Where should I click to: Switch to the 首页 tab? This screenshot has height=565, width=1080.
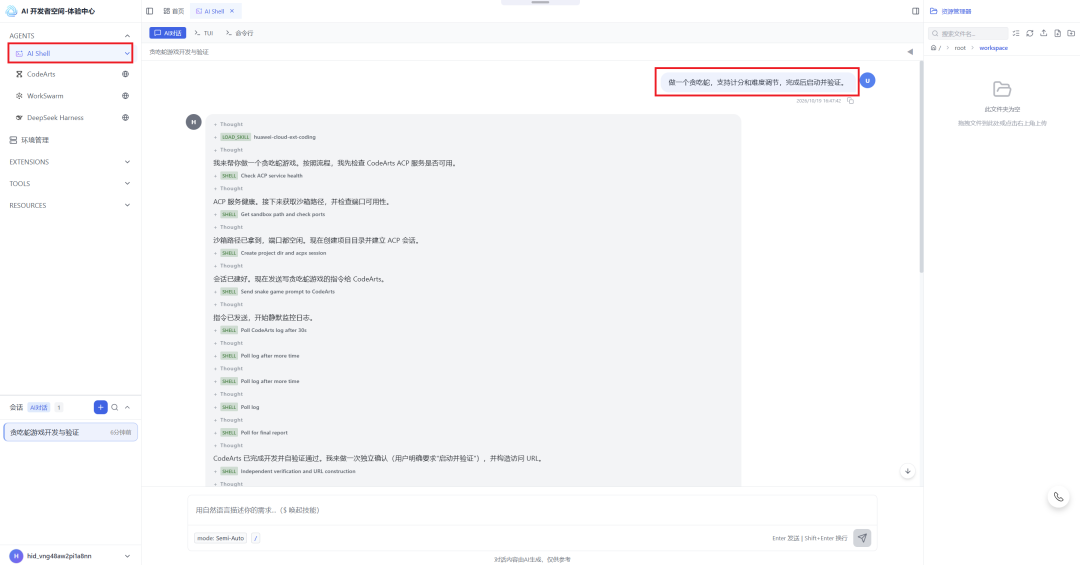(x=174, y=11)
